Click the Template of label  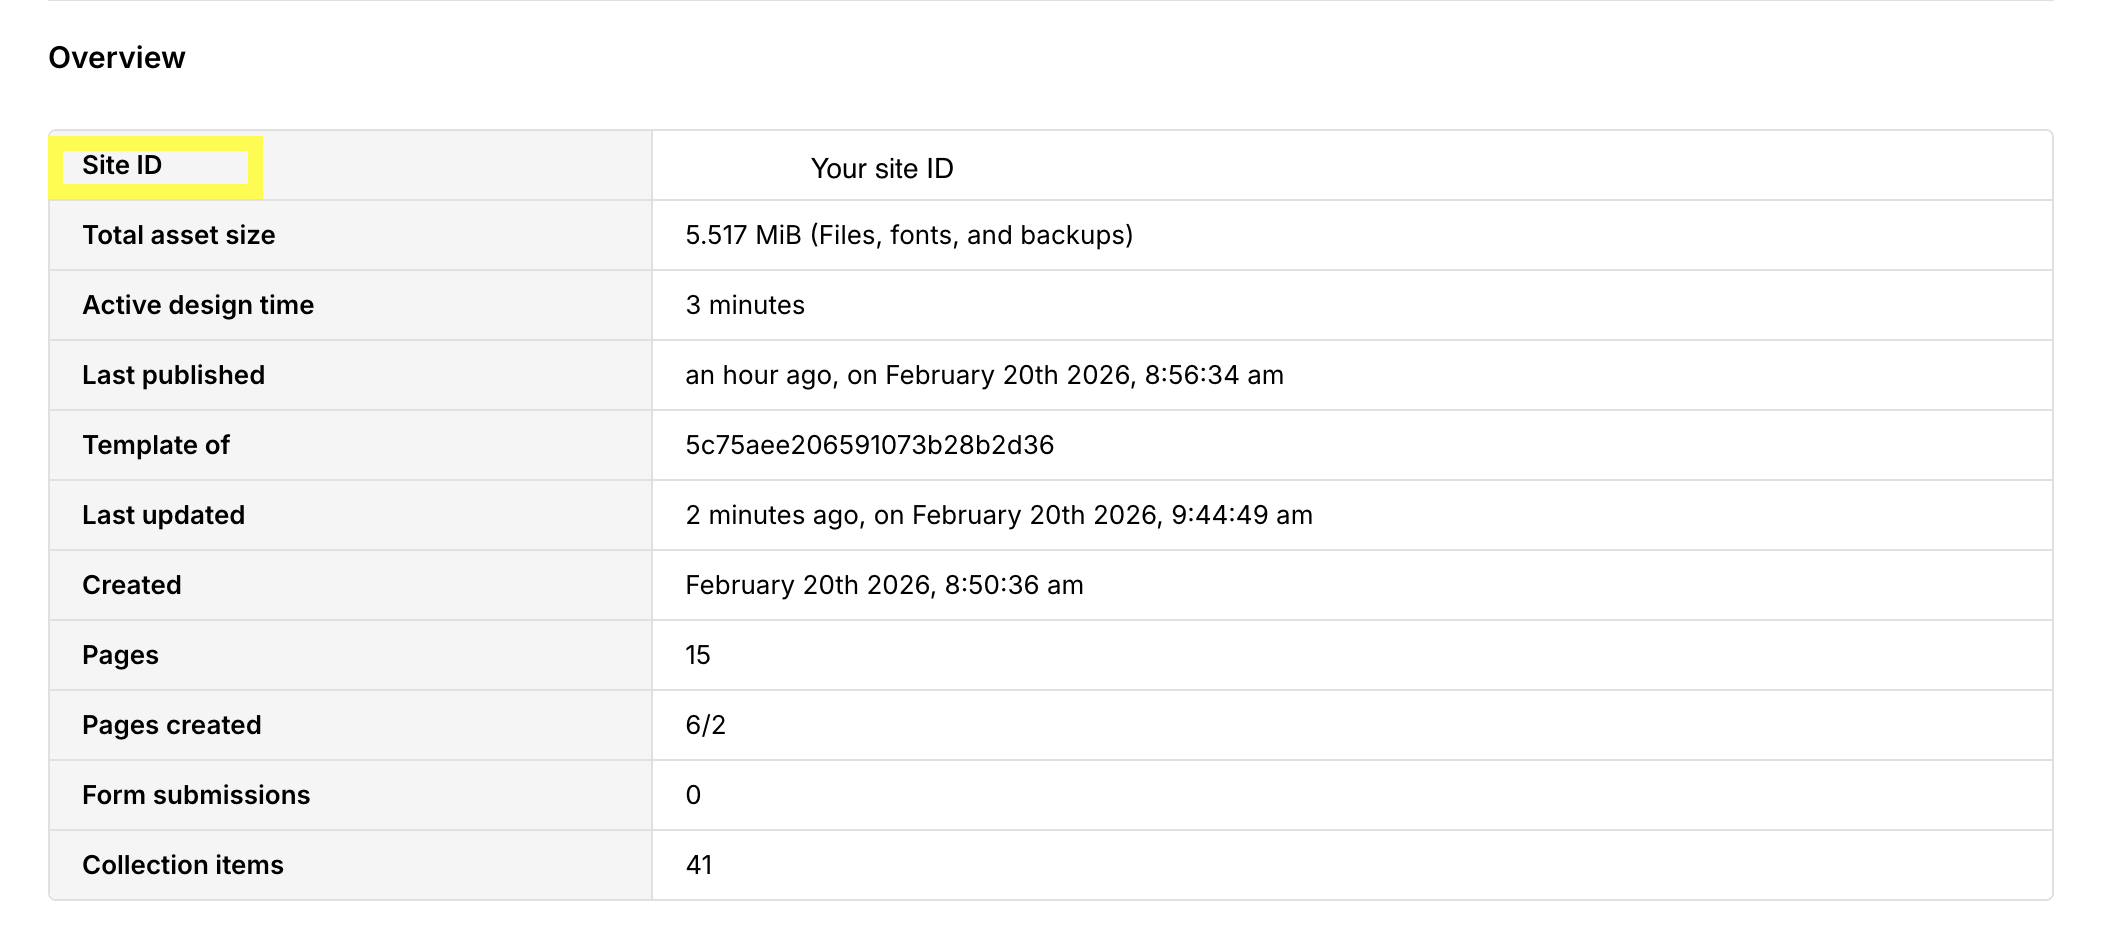click(x=155, y=445)
